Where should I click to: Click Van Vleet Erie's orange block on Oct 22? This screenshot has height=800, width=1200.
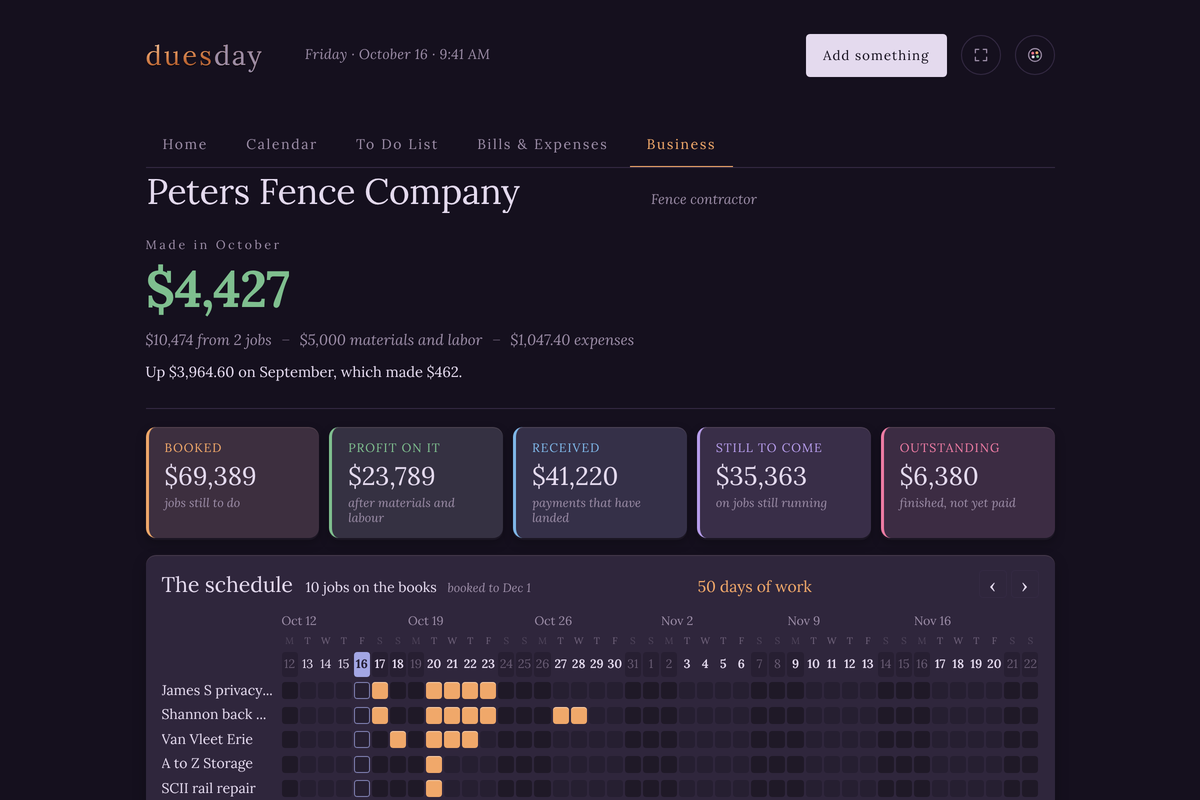[x=470, y=739]
